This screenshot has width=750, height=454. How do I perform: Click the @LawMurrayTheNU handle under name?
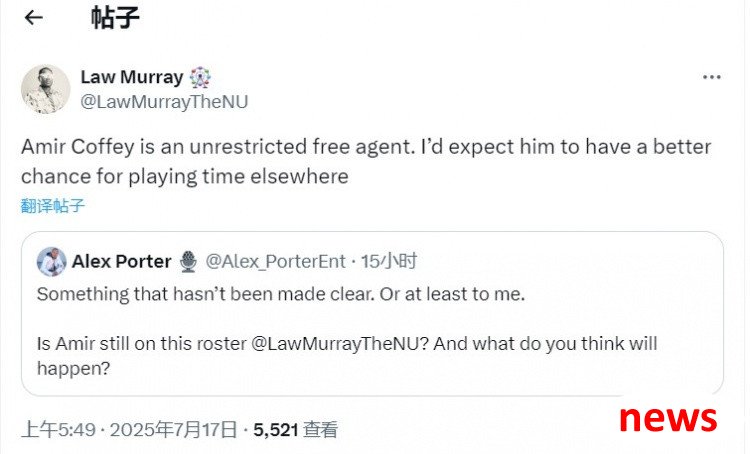pos(163,101)
